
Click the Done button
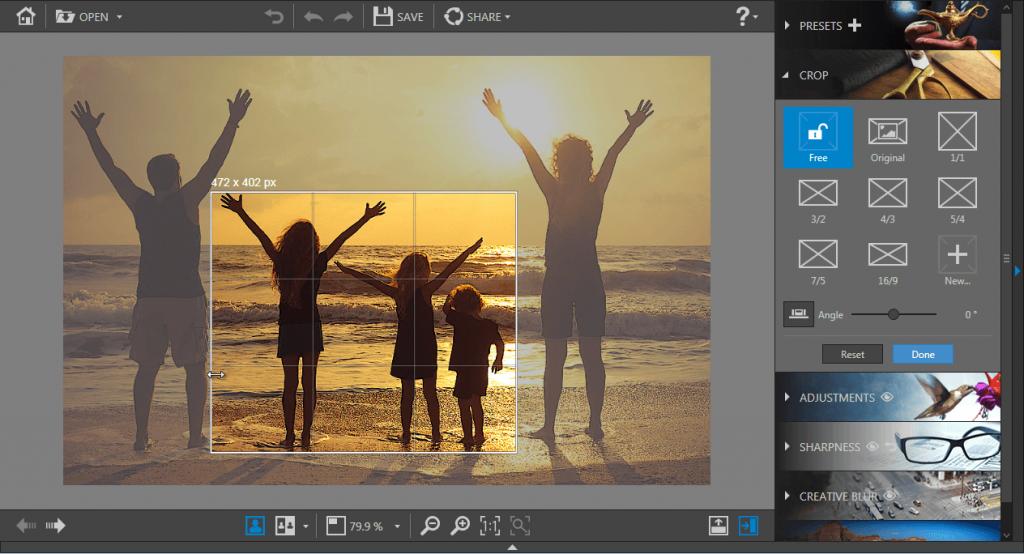point(922,354)
